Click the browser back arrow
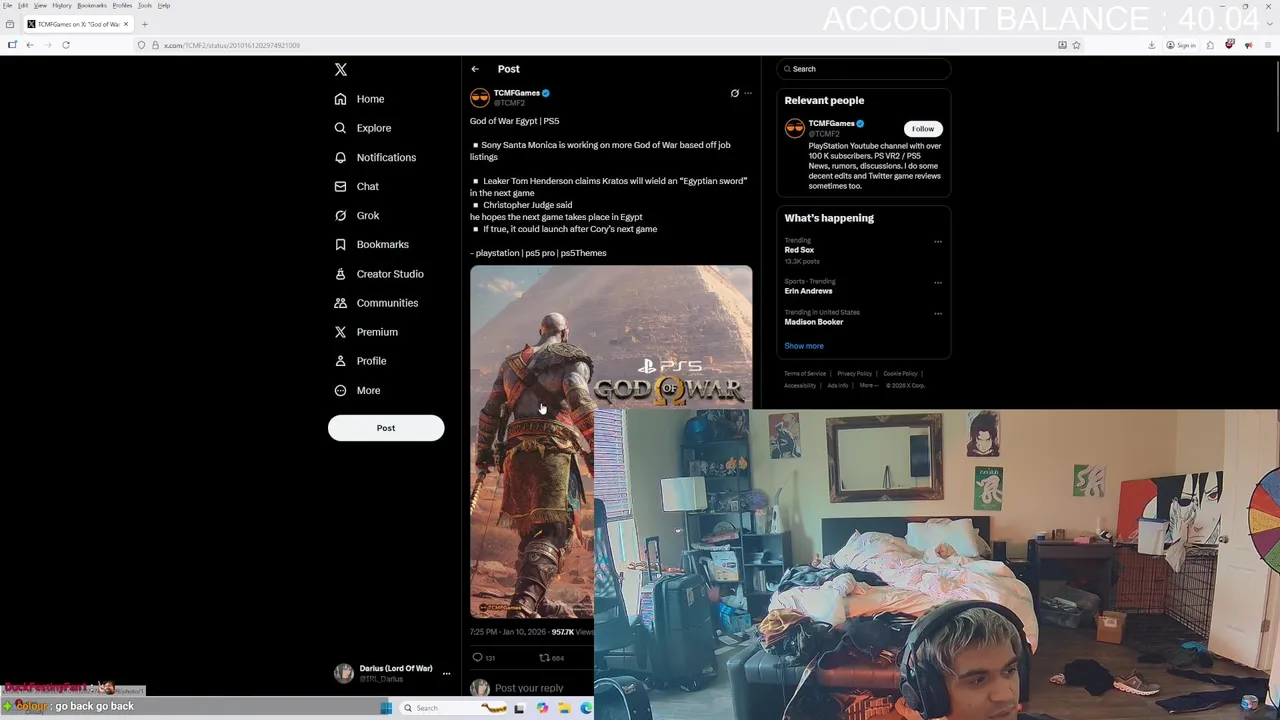The height and width of the screenshot is (720, 1280). pyautogui.click(x=30, y=45)
